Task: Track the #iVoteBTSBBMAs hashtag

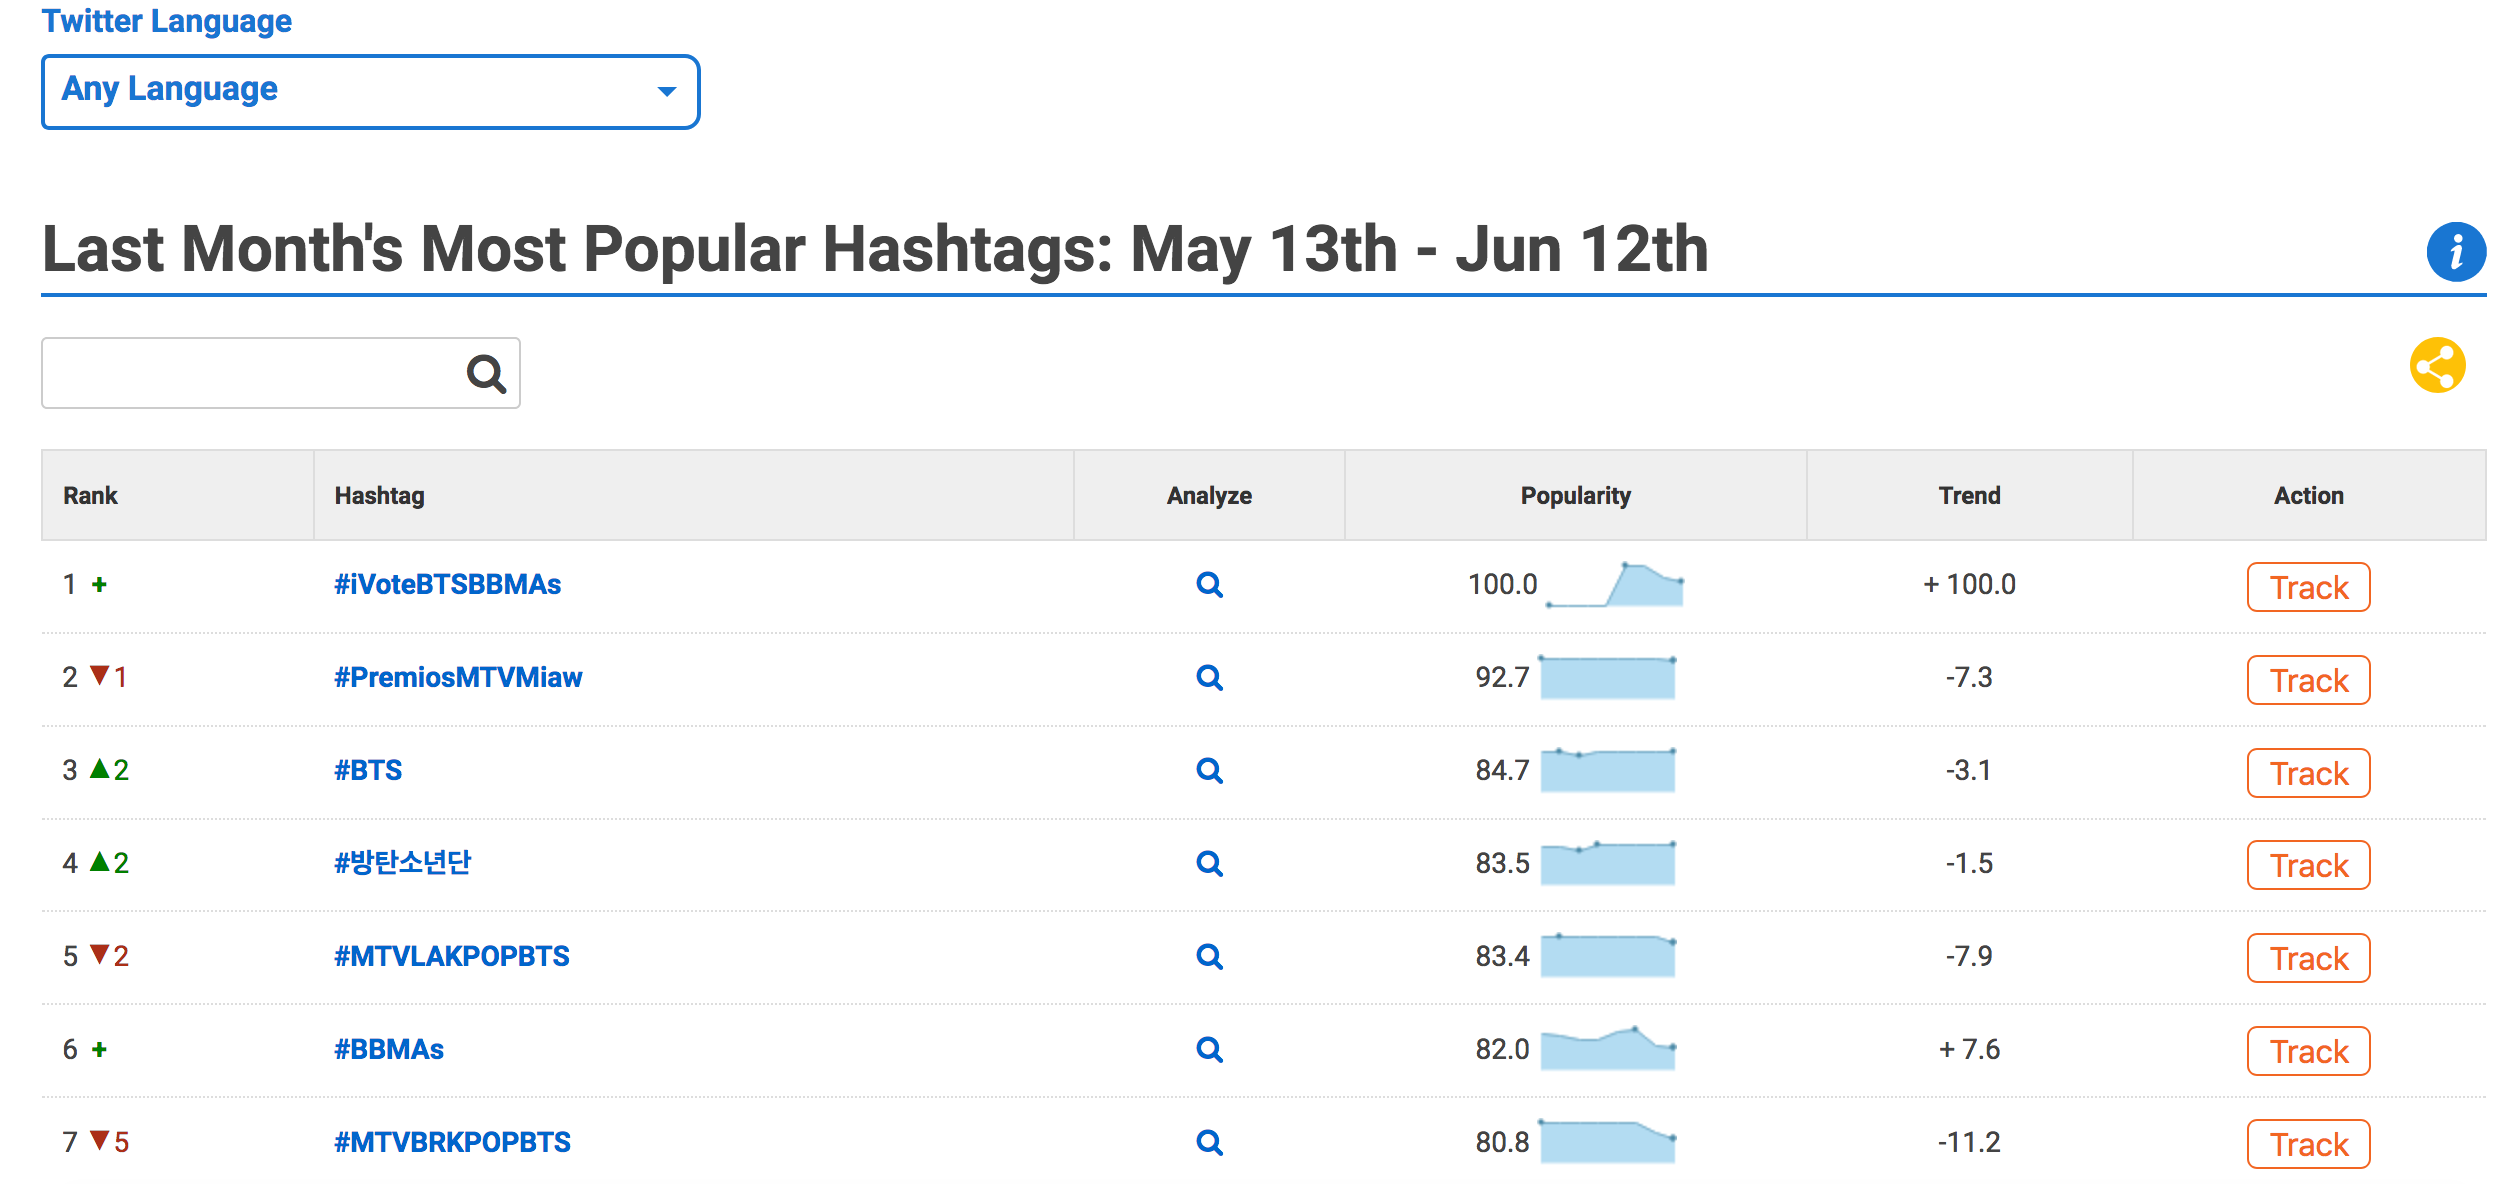Action: tap(2308, 588)
